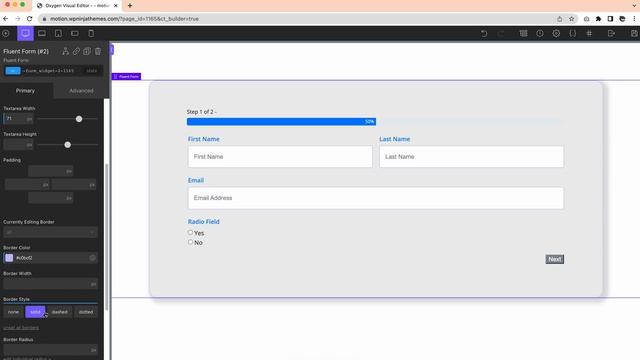Screen dimensions: 640x360
Task: Click the unset all borders link
Action: pyautogui.click(x=21, y=328)
